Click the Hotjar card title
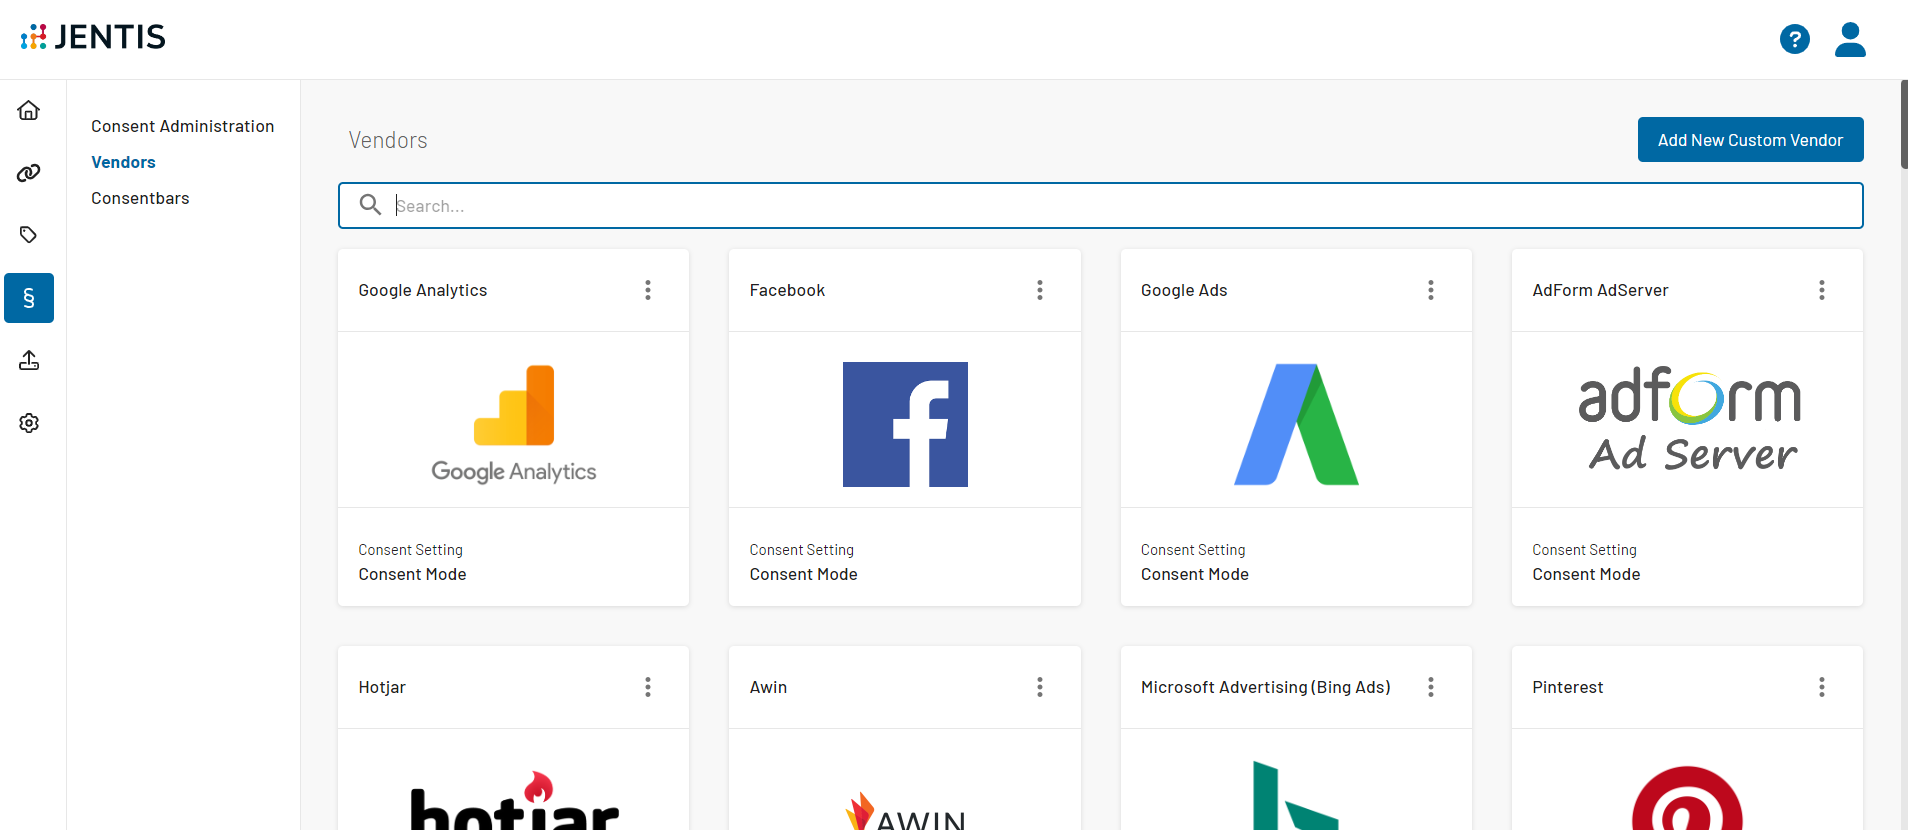 (382, 687)
